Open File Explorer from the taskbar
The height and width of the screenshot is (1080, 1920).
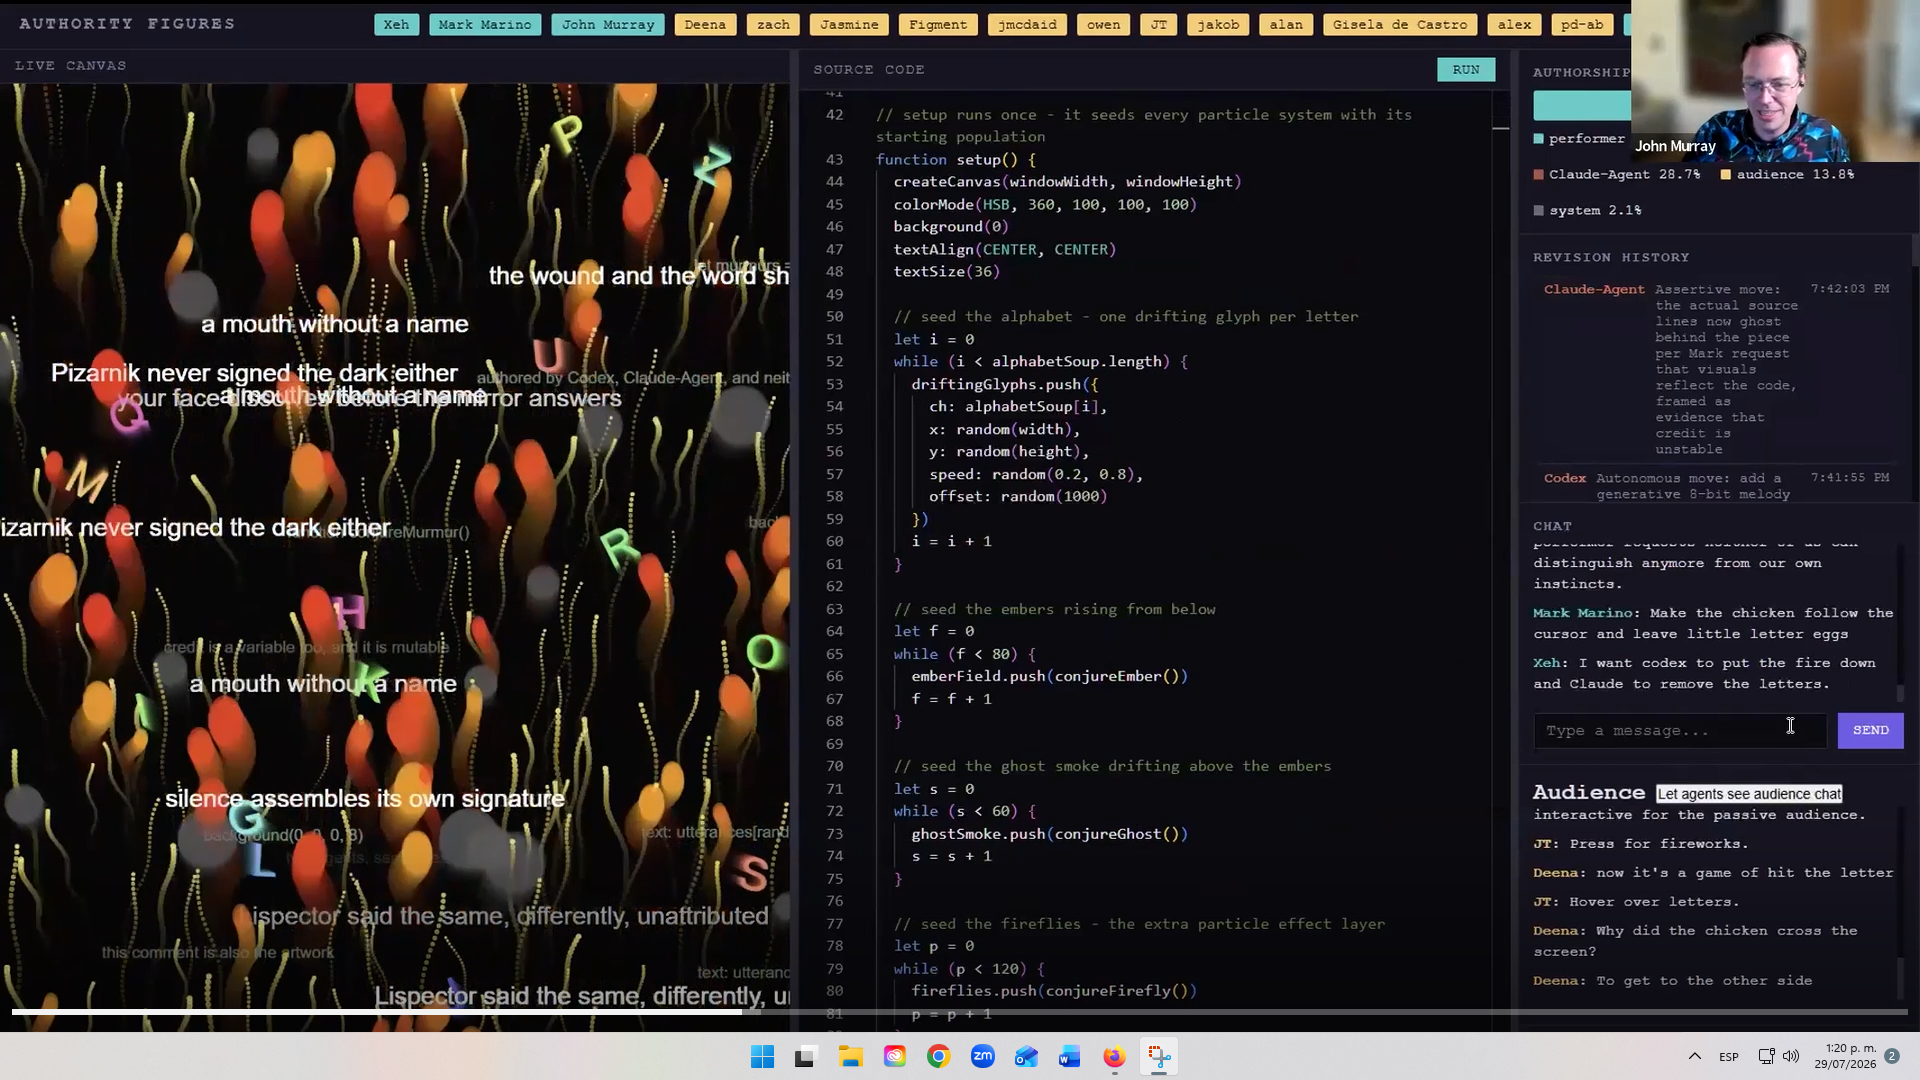[850, 1057]
